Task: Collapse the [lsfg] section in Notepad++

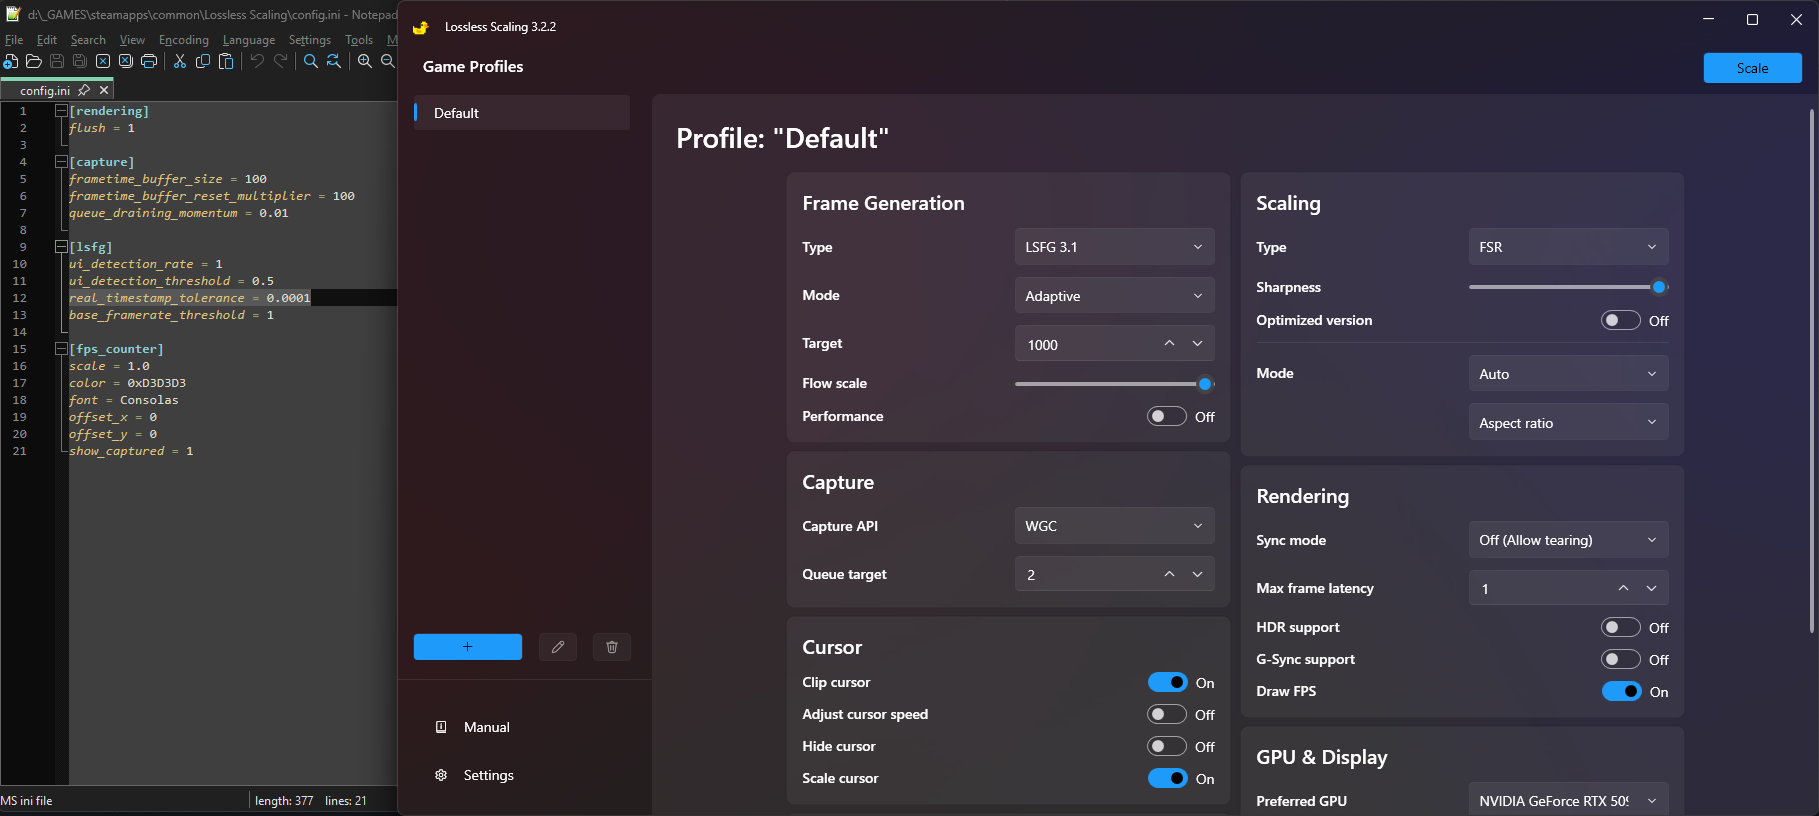Action: pos(61,247)
